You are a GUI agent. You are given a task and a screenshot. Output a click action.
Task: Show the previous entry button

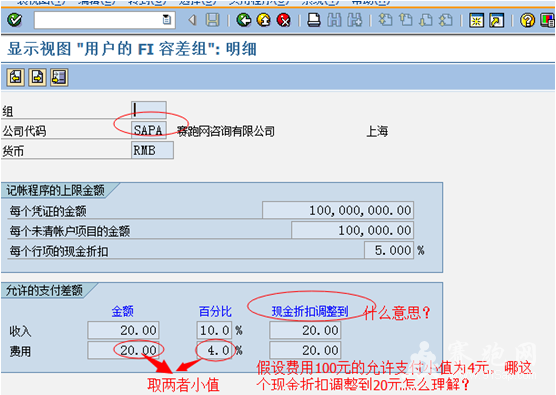tap(16, 77)
